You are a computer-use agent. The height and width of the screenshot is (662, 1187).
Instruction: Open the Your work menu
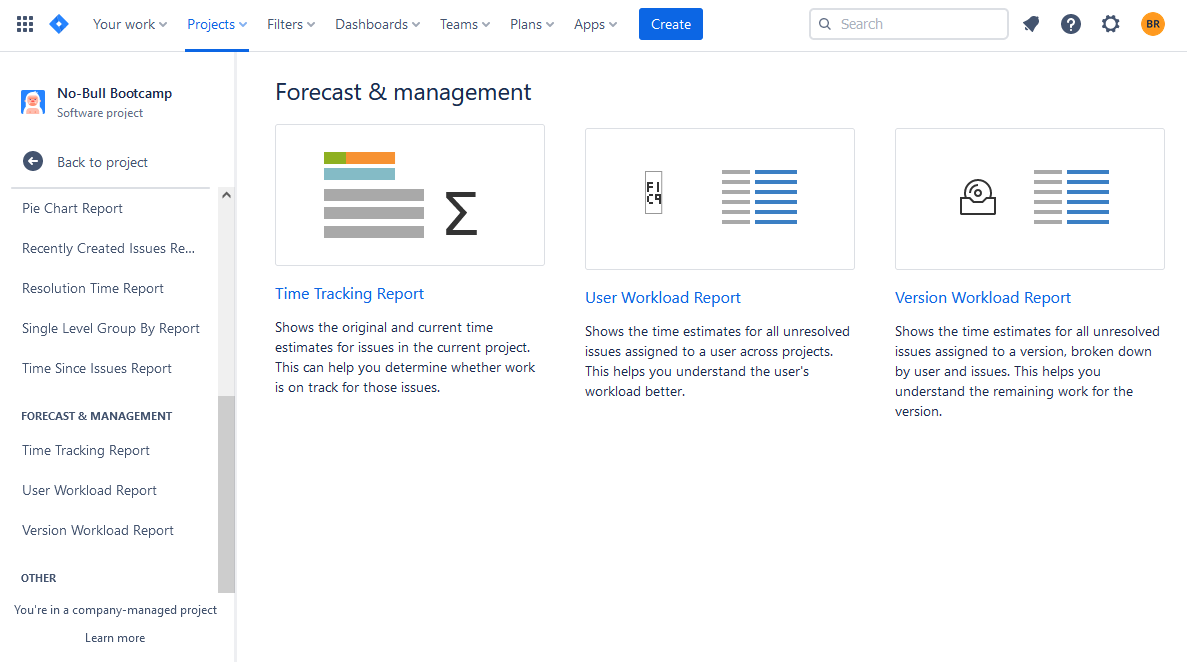[x=129, y=23]
